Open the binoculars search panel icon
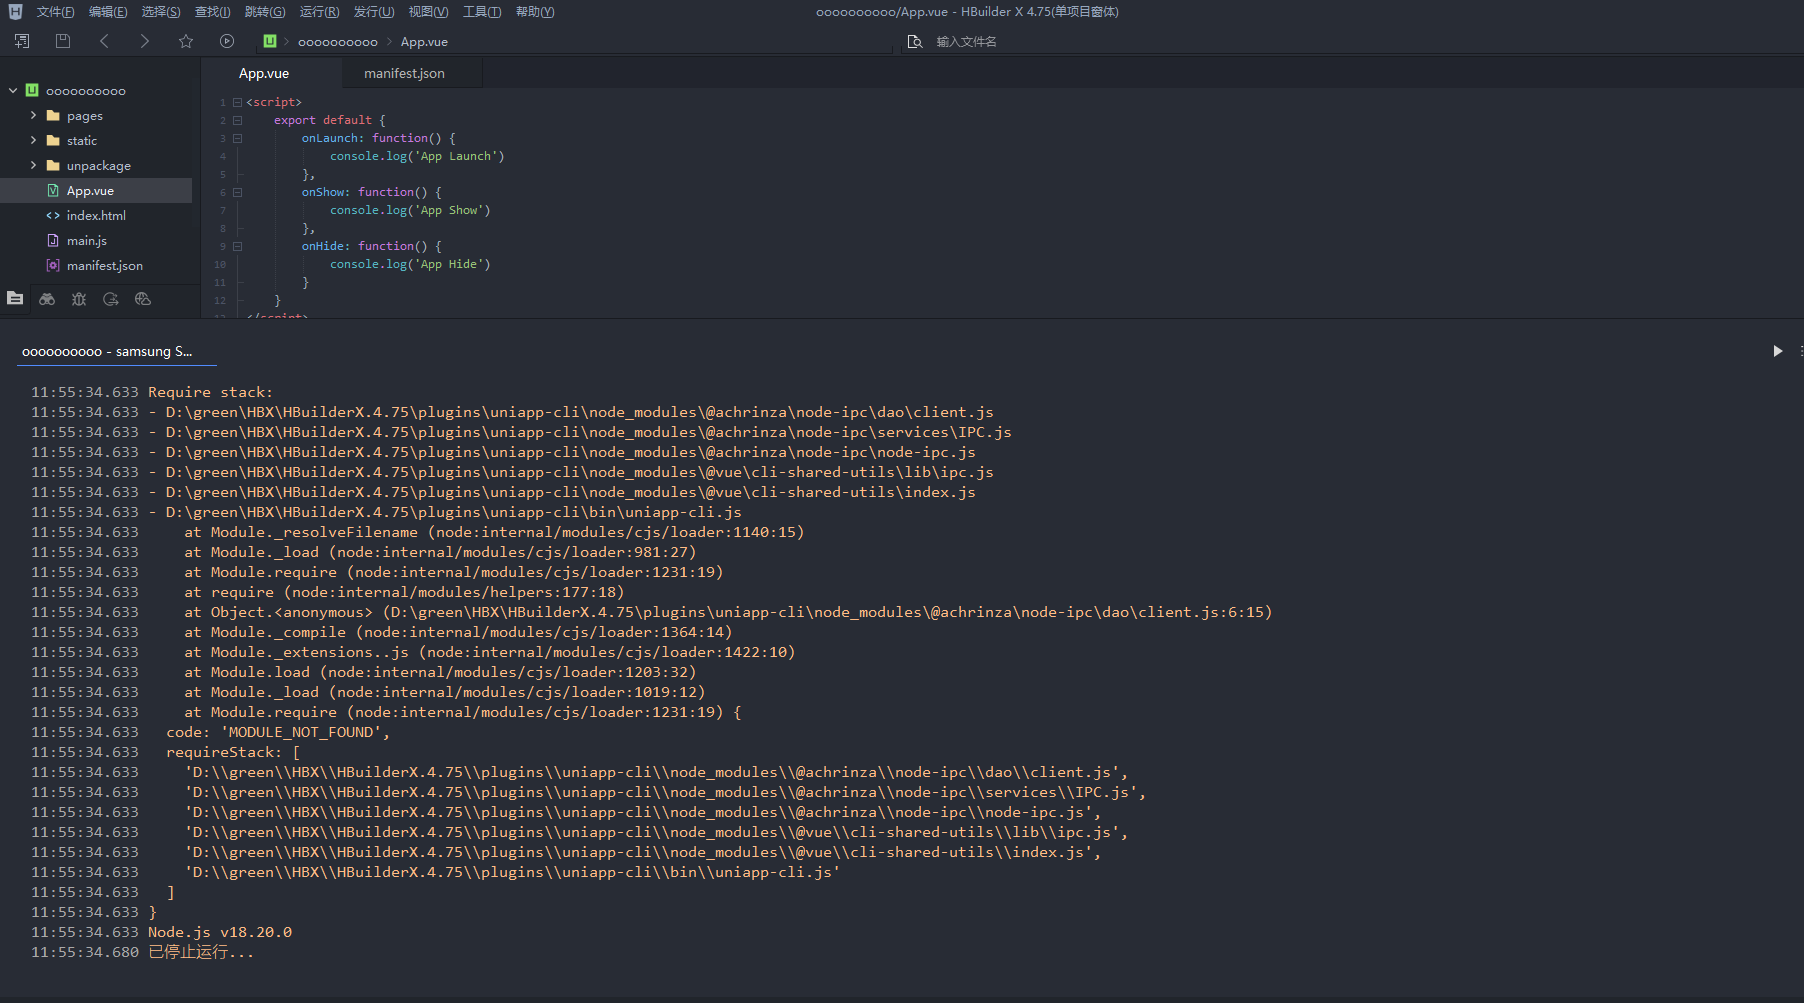1804x1003 pixels. pyautogui.click(x=47, y=298)
